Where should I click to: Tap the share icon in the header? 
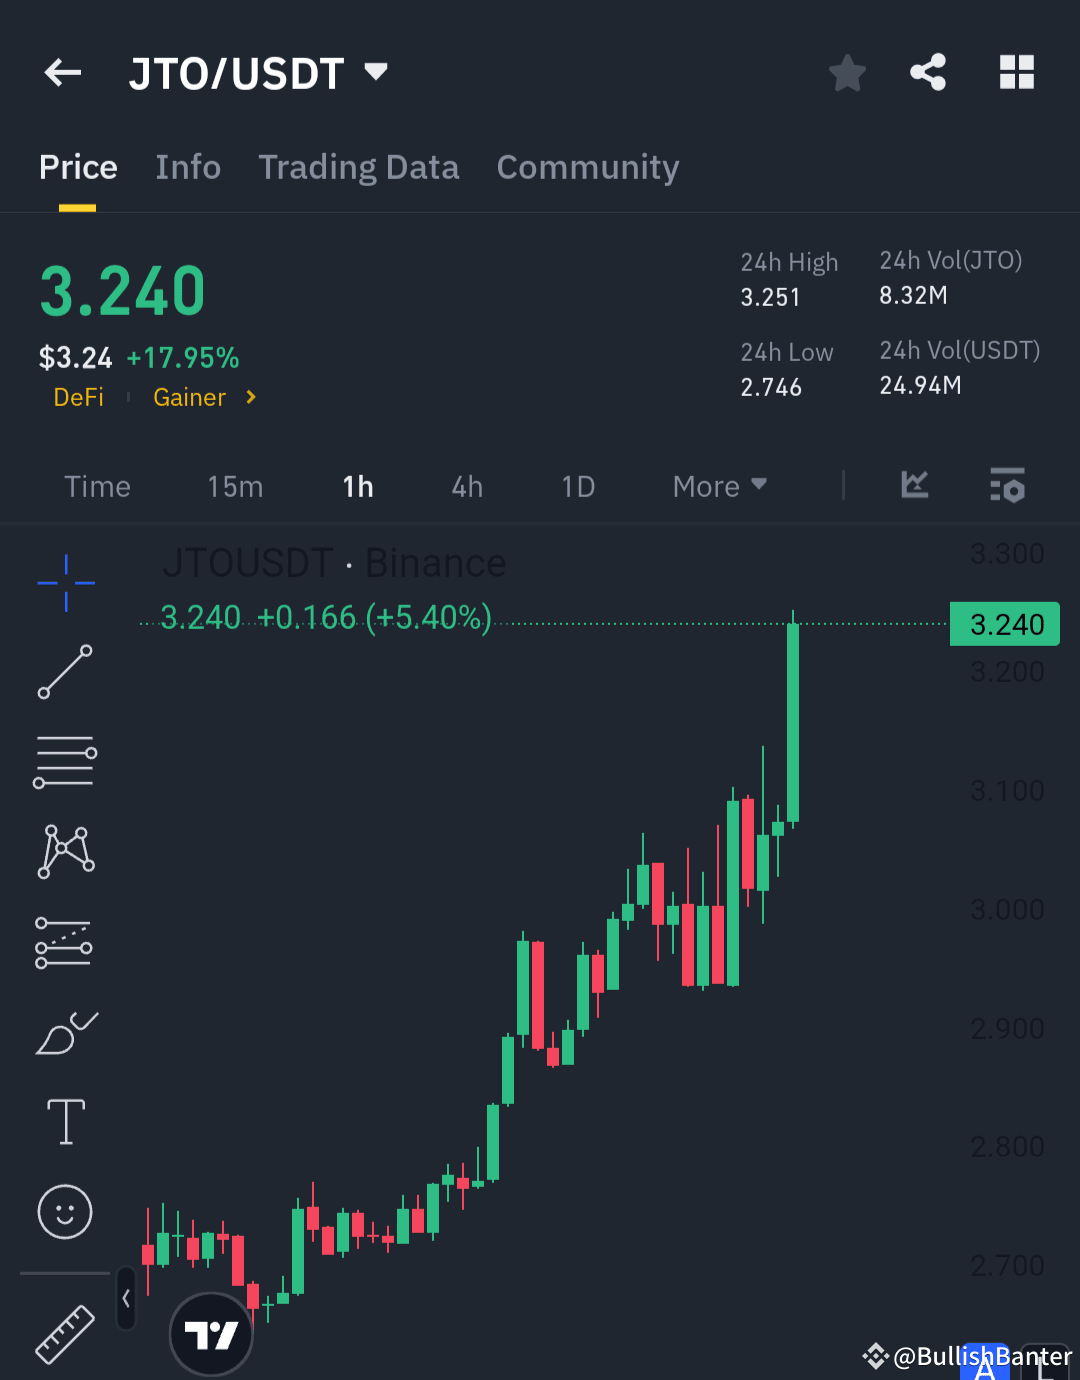(928, 72)
